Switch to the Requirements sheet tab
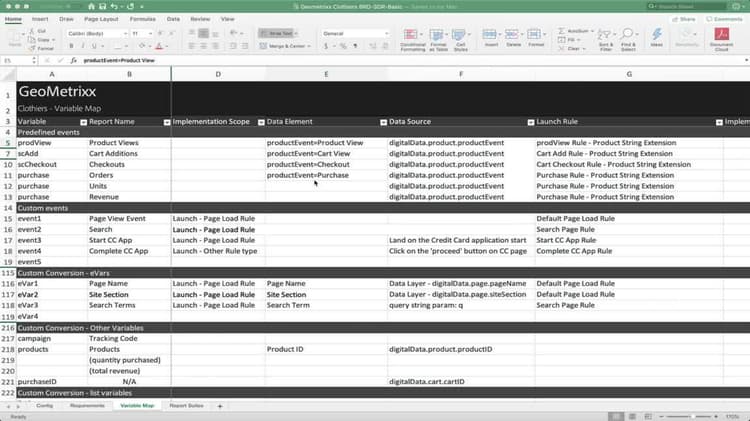Screen dimensions: 750x421 87,406
